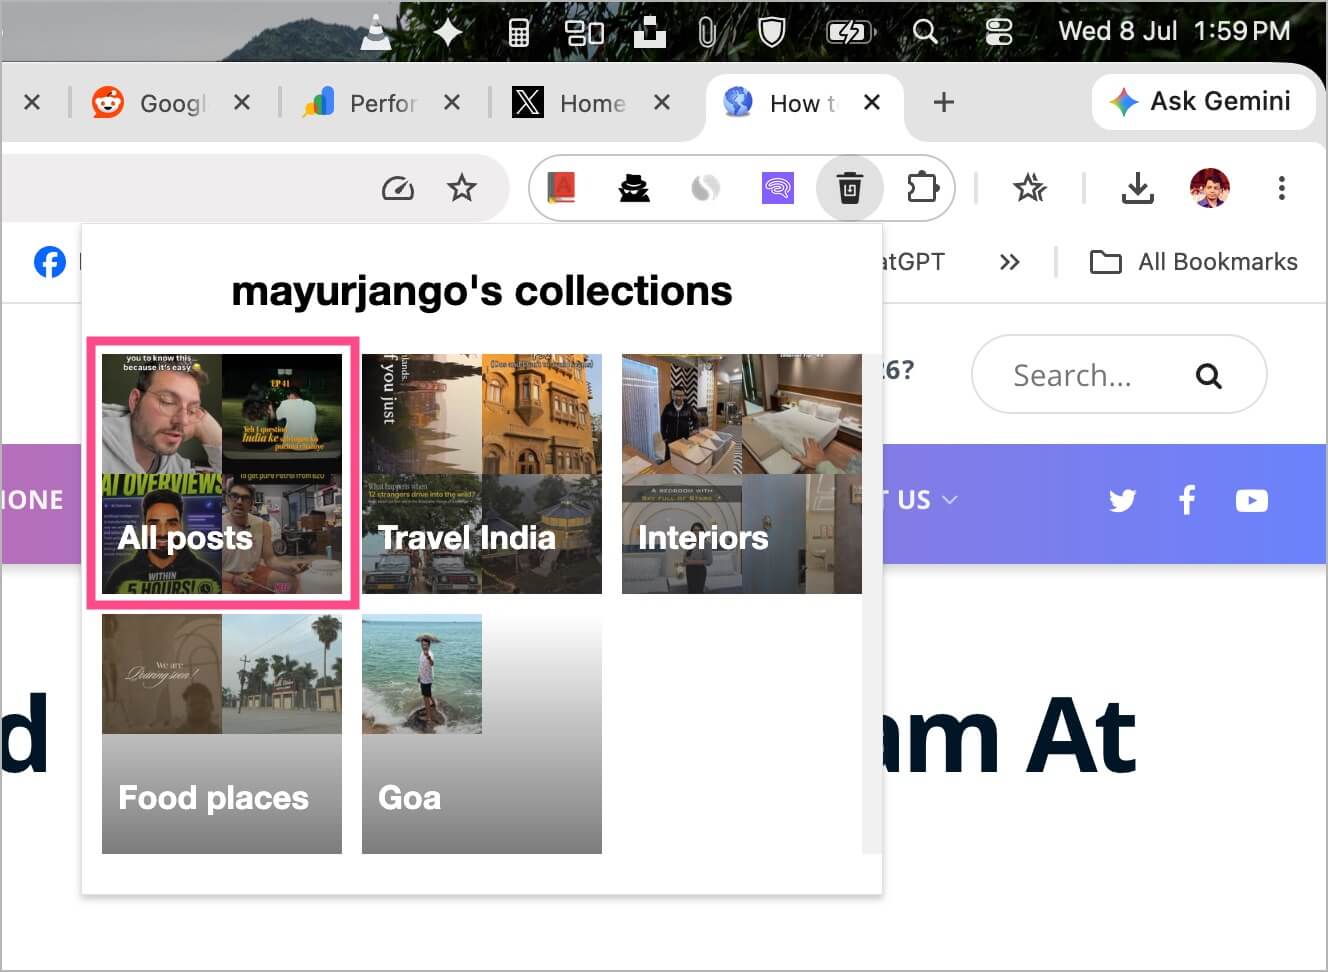Click the trash can extension icon
This screenshot has width=1328, height=972.
pos(850,188)
